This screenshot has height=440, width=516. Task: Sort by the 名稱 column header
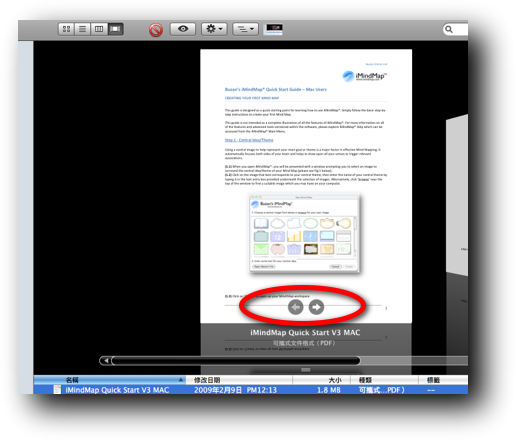(109, 380)
